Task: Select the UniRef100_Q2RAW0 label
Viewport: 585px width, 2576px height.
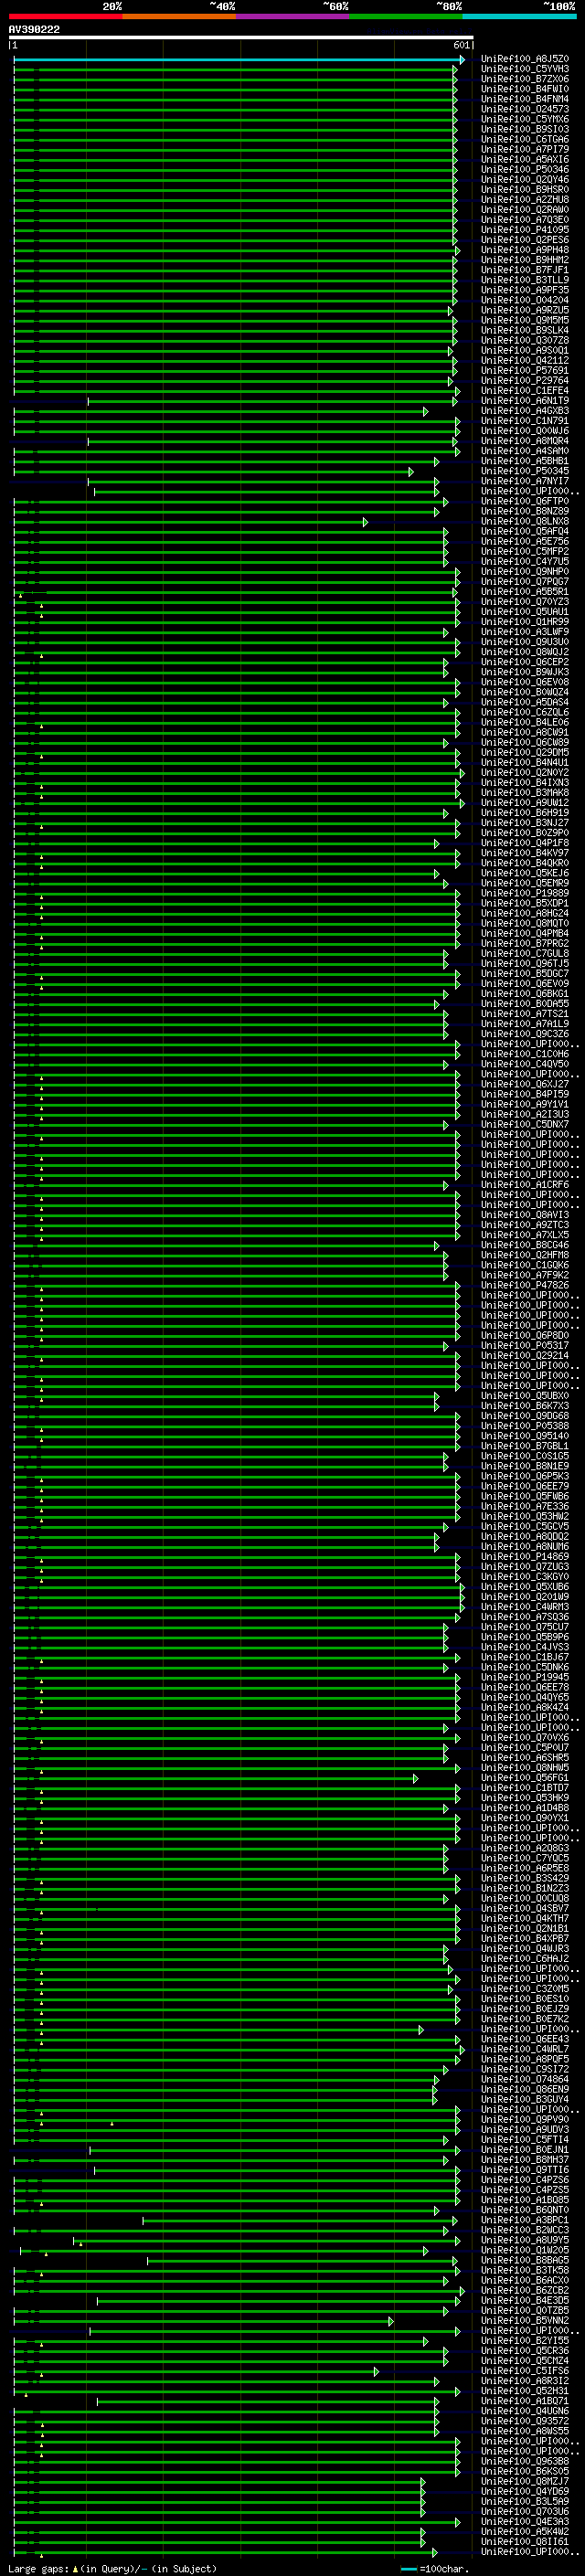Action: tap(525, 209)
